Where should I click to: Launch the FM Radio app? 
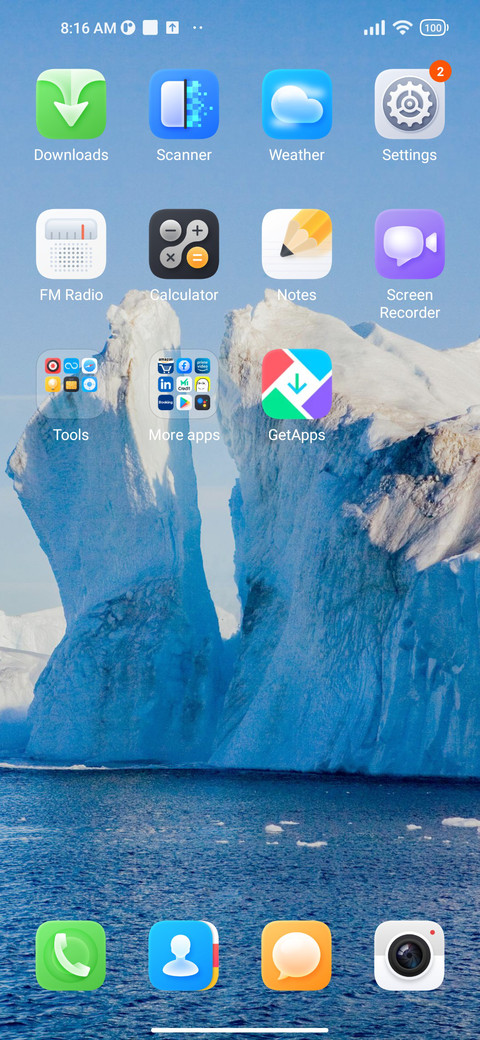pyautogui.click(x=71, y=244)
